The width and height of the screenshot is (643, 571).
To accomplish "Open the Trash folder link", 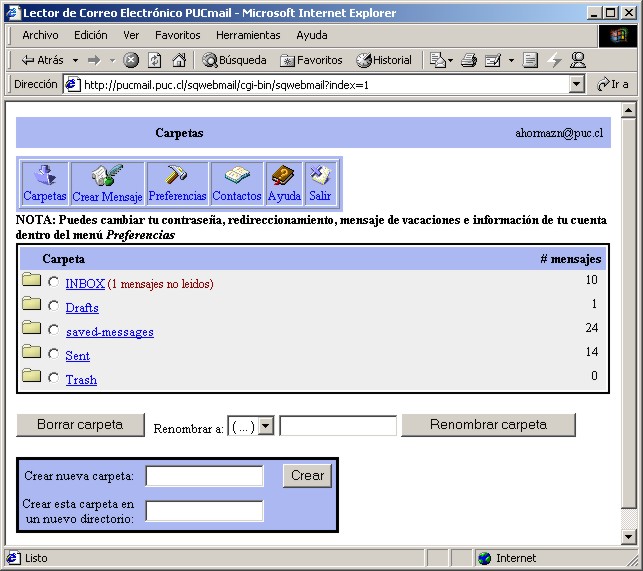I will click(x=81, y=380).
